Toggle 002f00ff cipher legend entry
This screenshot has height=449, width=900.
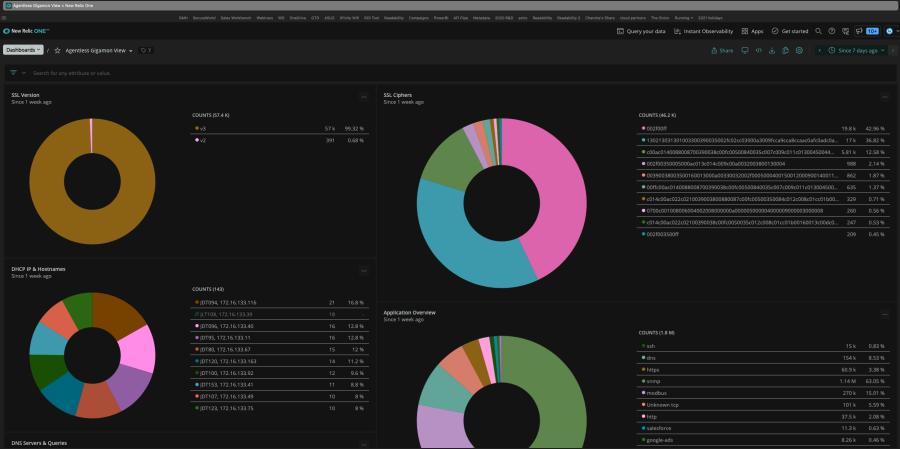764,129
